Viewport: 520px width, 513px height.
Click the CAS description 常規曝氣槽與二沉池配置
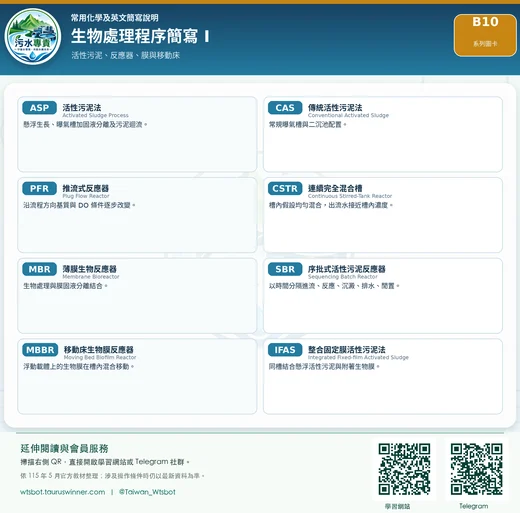tap(308, 125)
